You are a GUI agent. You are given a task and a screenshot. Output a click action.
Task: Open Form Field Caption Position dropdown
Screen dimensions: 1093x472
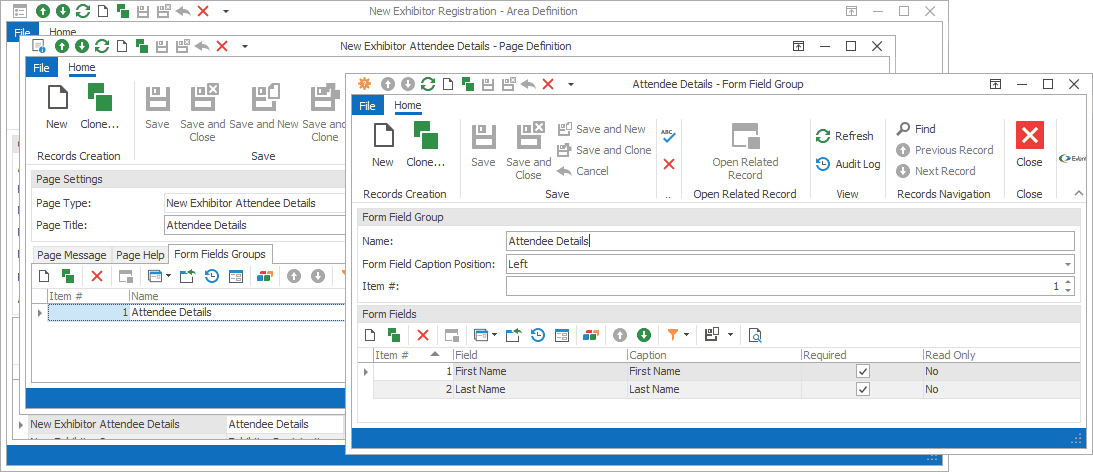pyautogui.click(x=1068, y=264)
